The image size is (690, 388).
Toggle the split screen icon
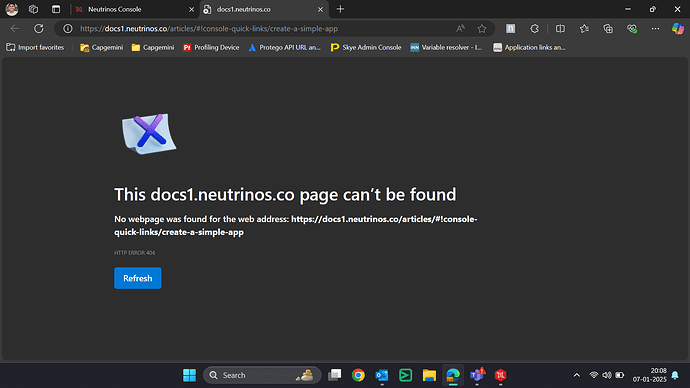tap(560, 29)
